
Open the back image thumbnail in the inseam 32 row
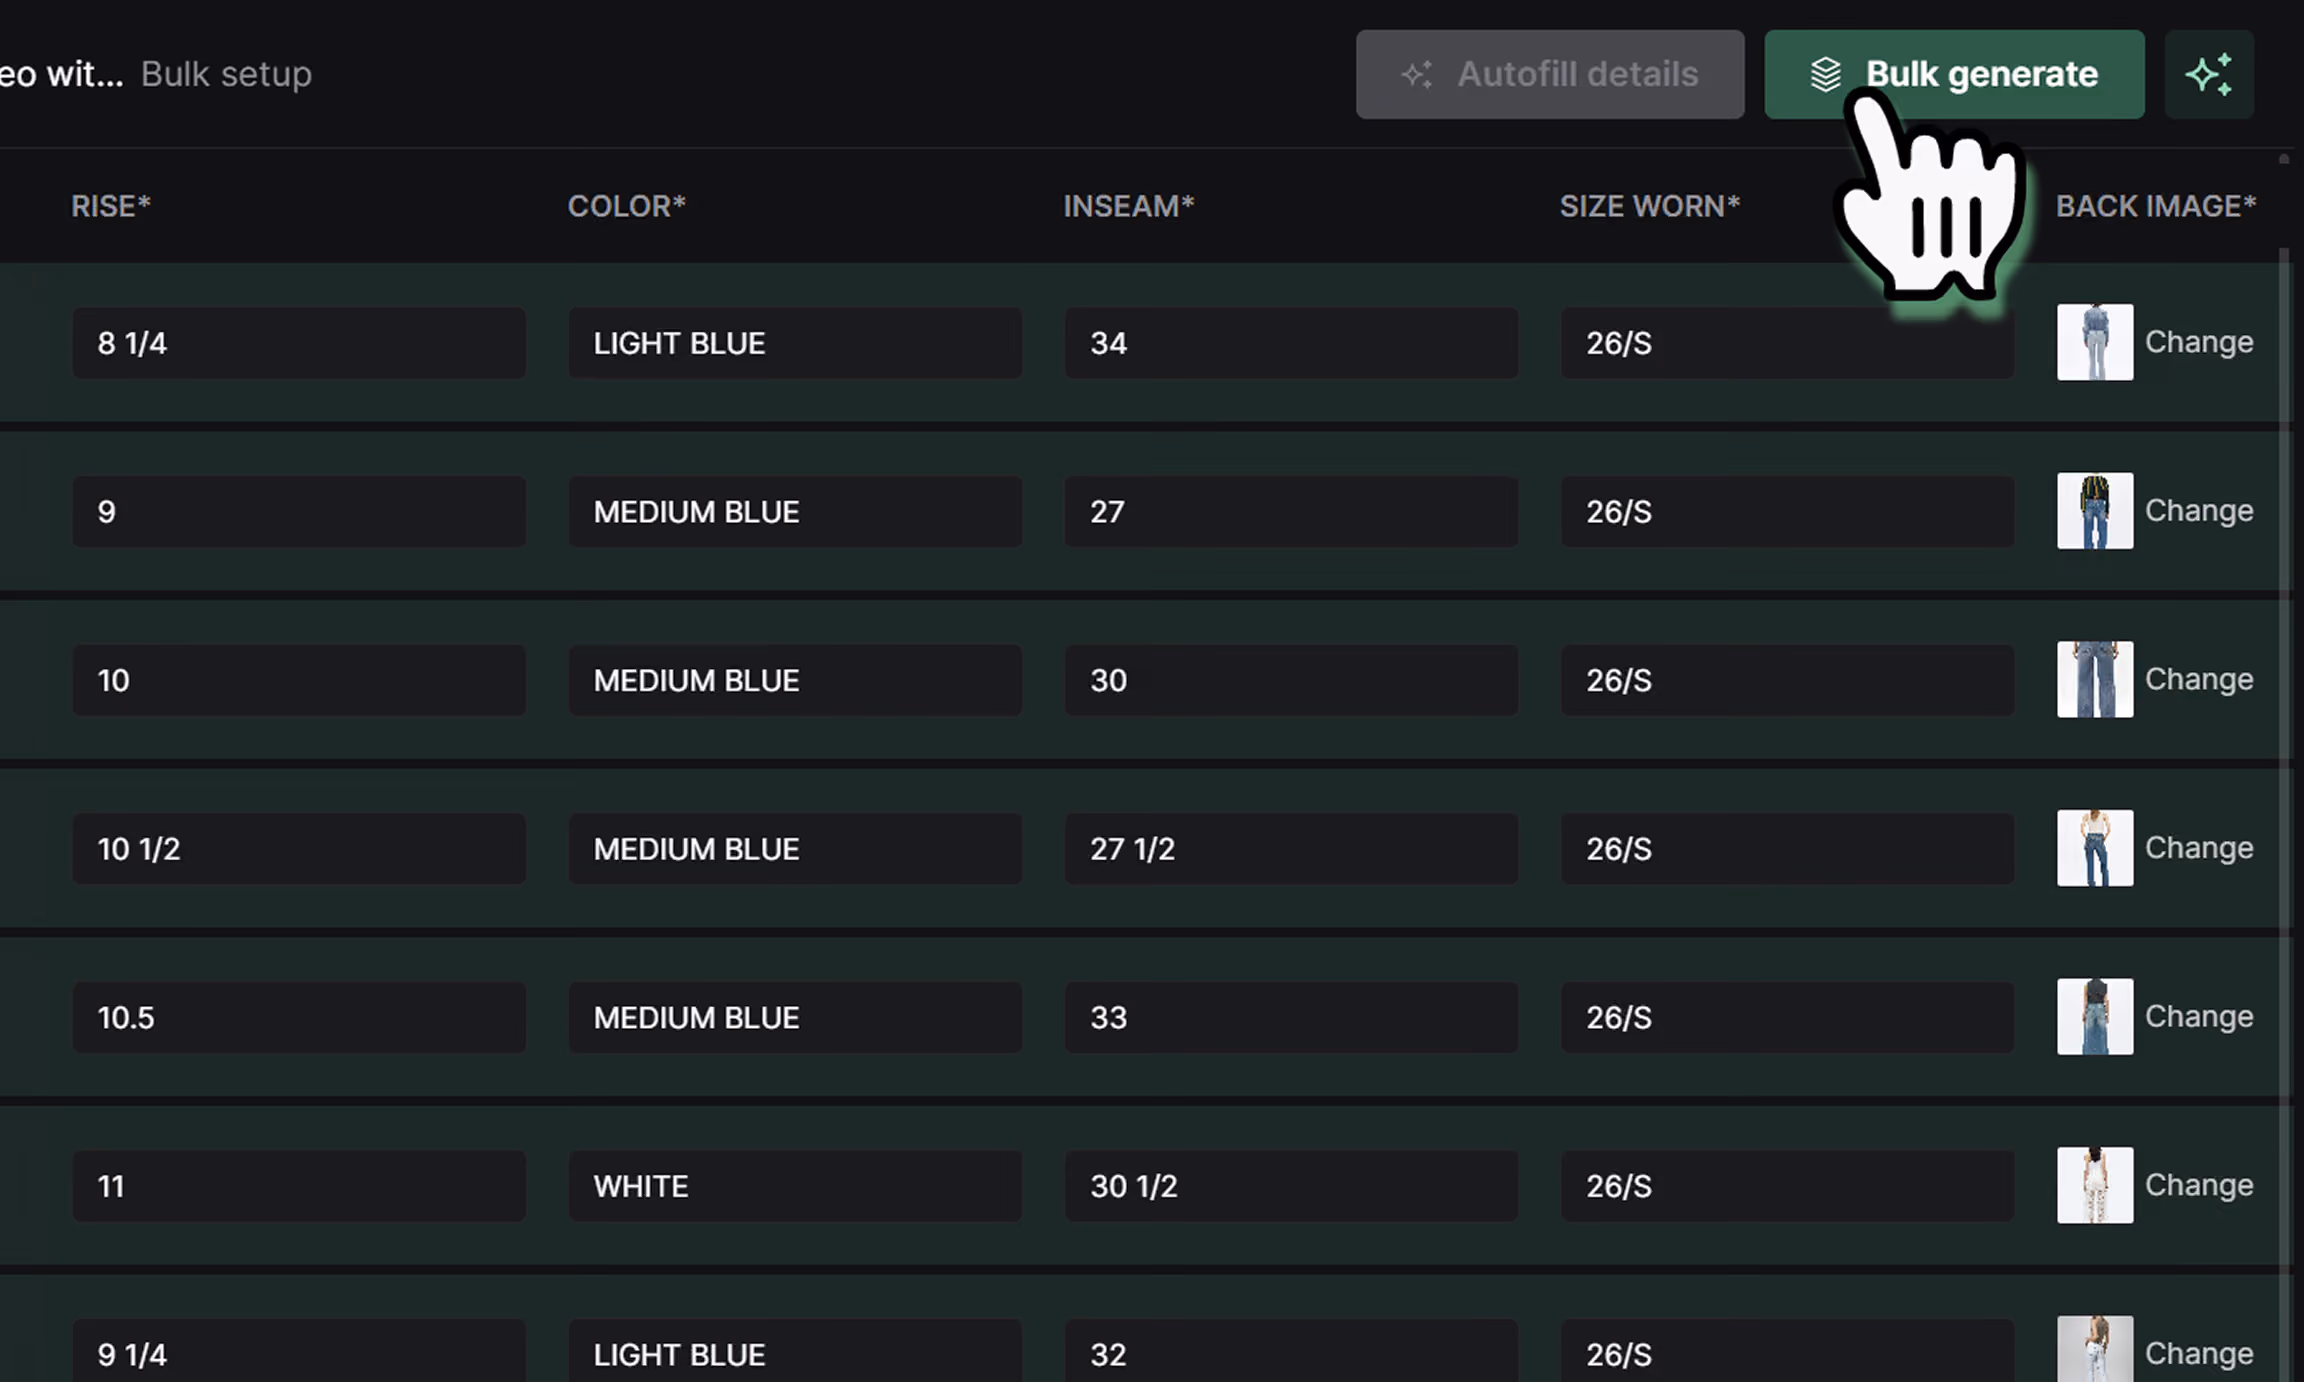2095,1349
